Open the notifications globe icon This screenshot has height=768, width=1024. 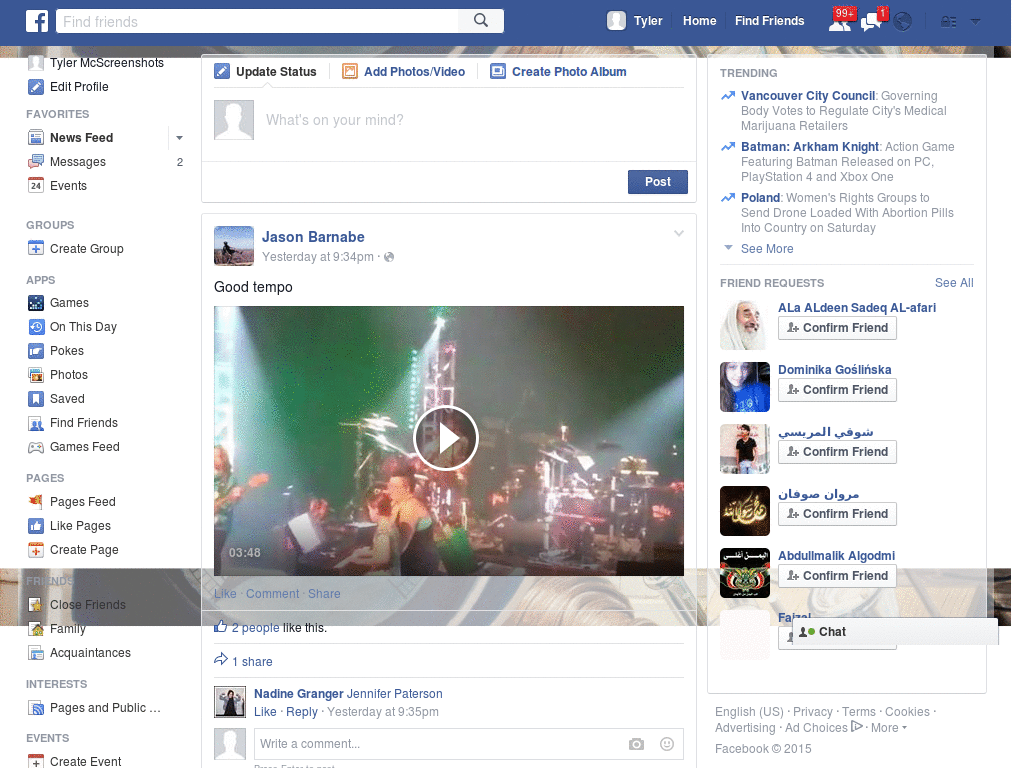[x=903, y=22]
